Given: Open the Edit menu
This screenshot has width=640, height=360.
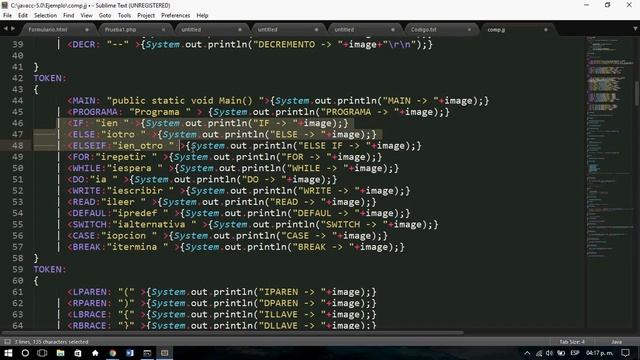Looking at the screenshot, I should 23,16.
